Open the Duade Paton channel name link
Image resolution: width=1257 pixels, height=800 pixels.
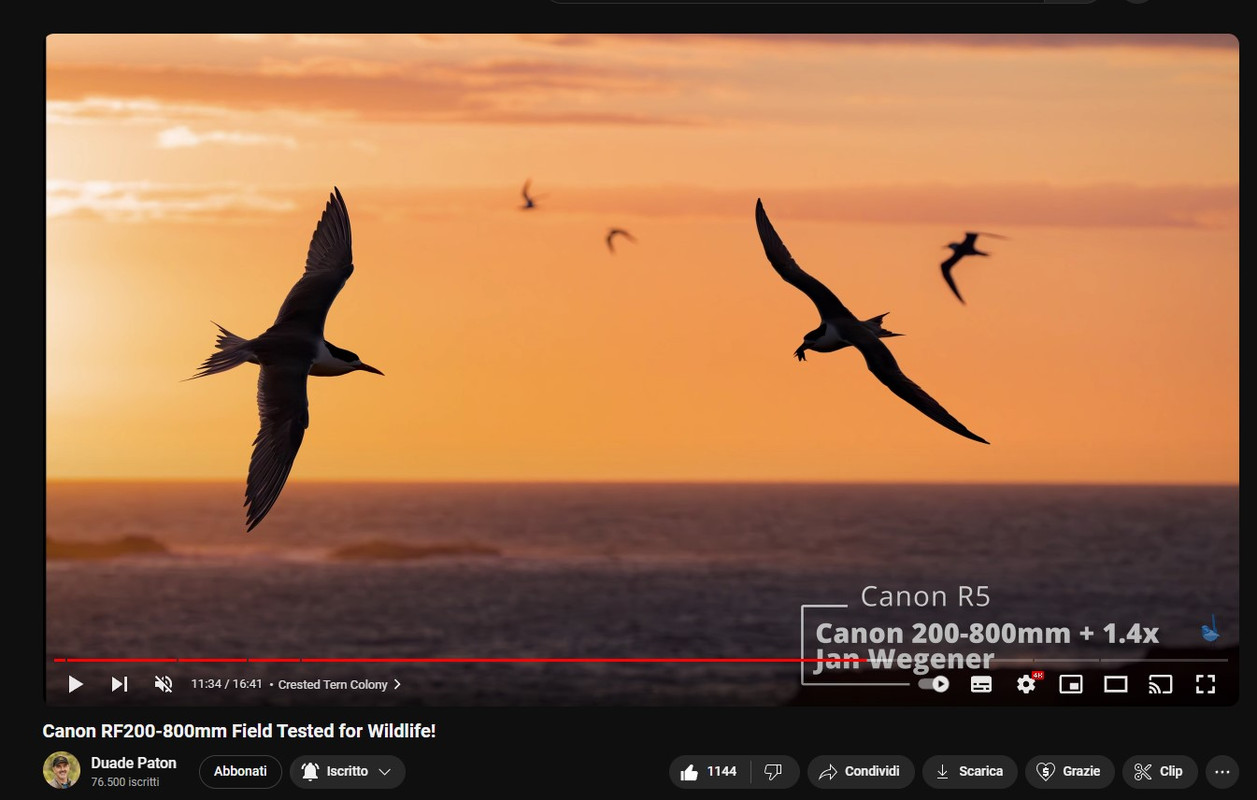133,763
